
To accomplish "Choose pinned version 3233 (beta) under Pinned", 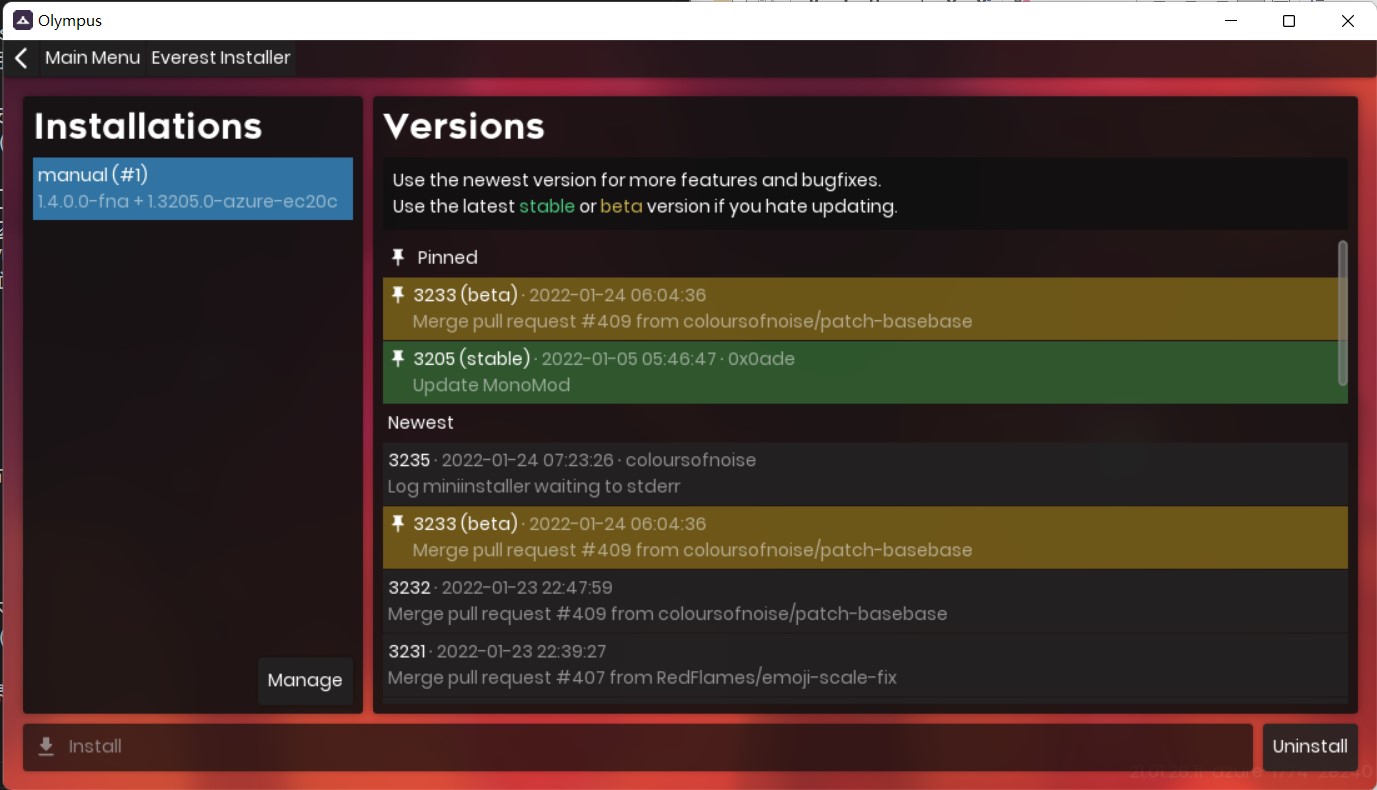I will (x=865, y=309).
